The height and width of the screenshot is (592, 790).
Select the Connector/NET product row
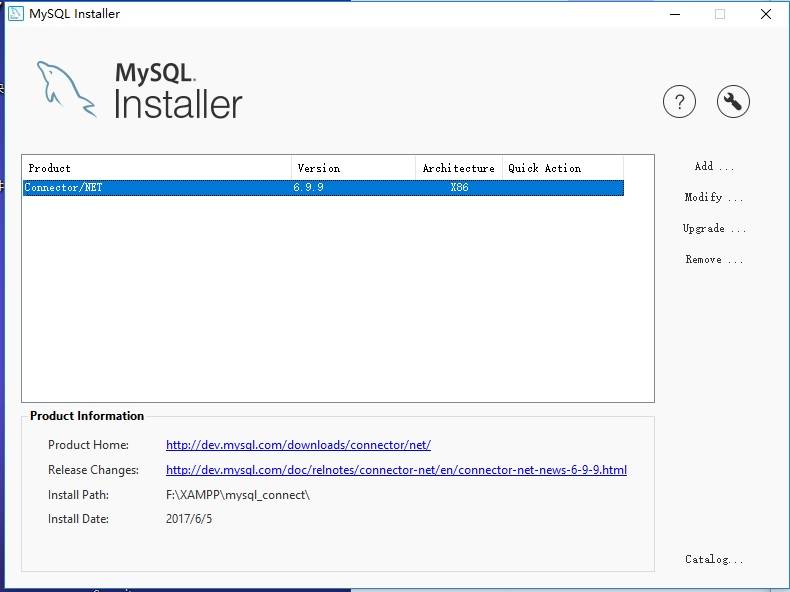pyautogui.click(x=323, y=187)
